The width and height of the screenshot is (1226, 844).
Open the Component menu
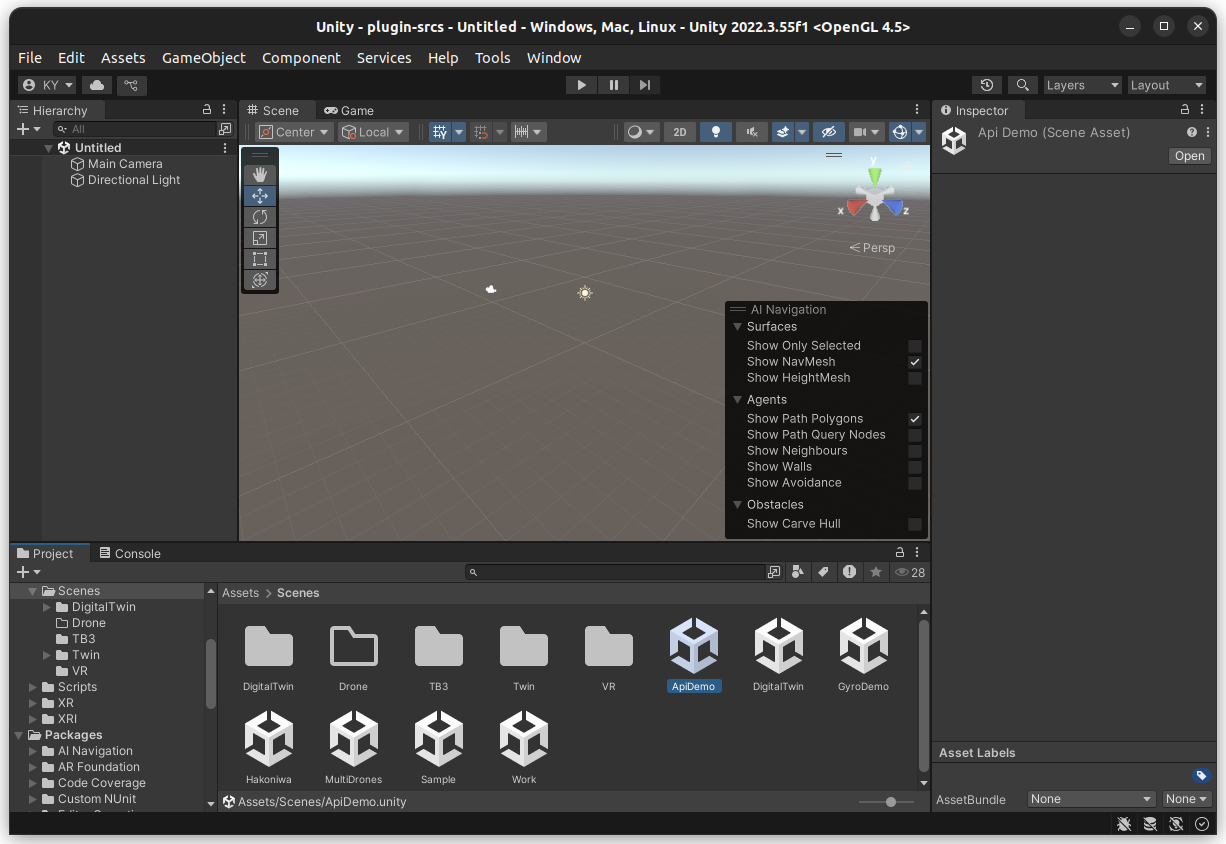coord(301,58)
